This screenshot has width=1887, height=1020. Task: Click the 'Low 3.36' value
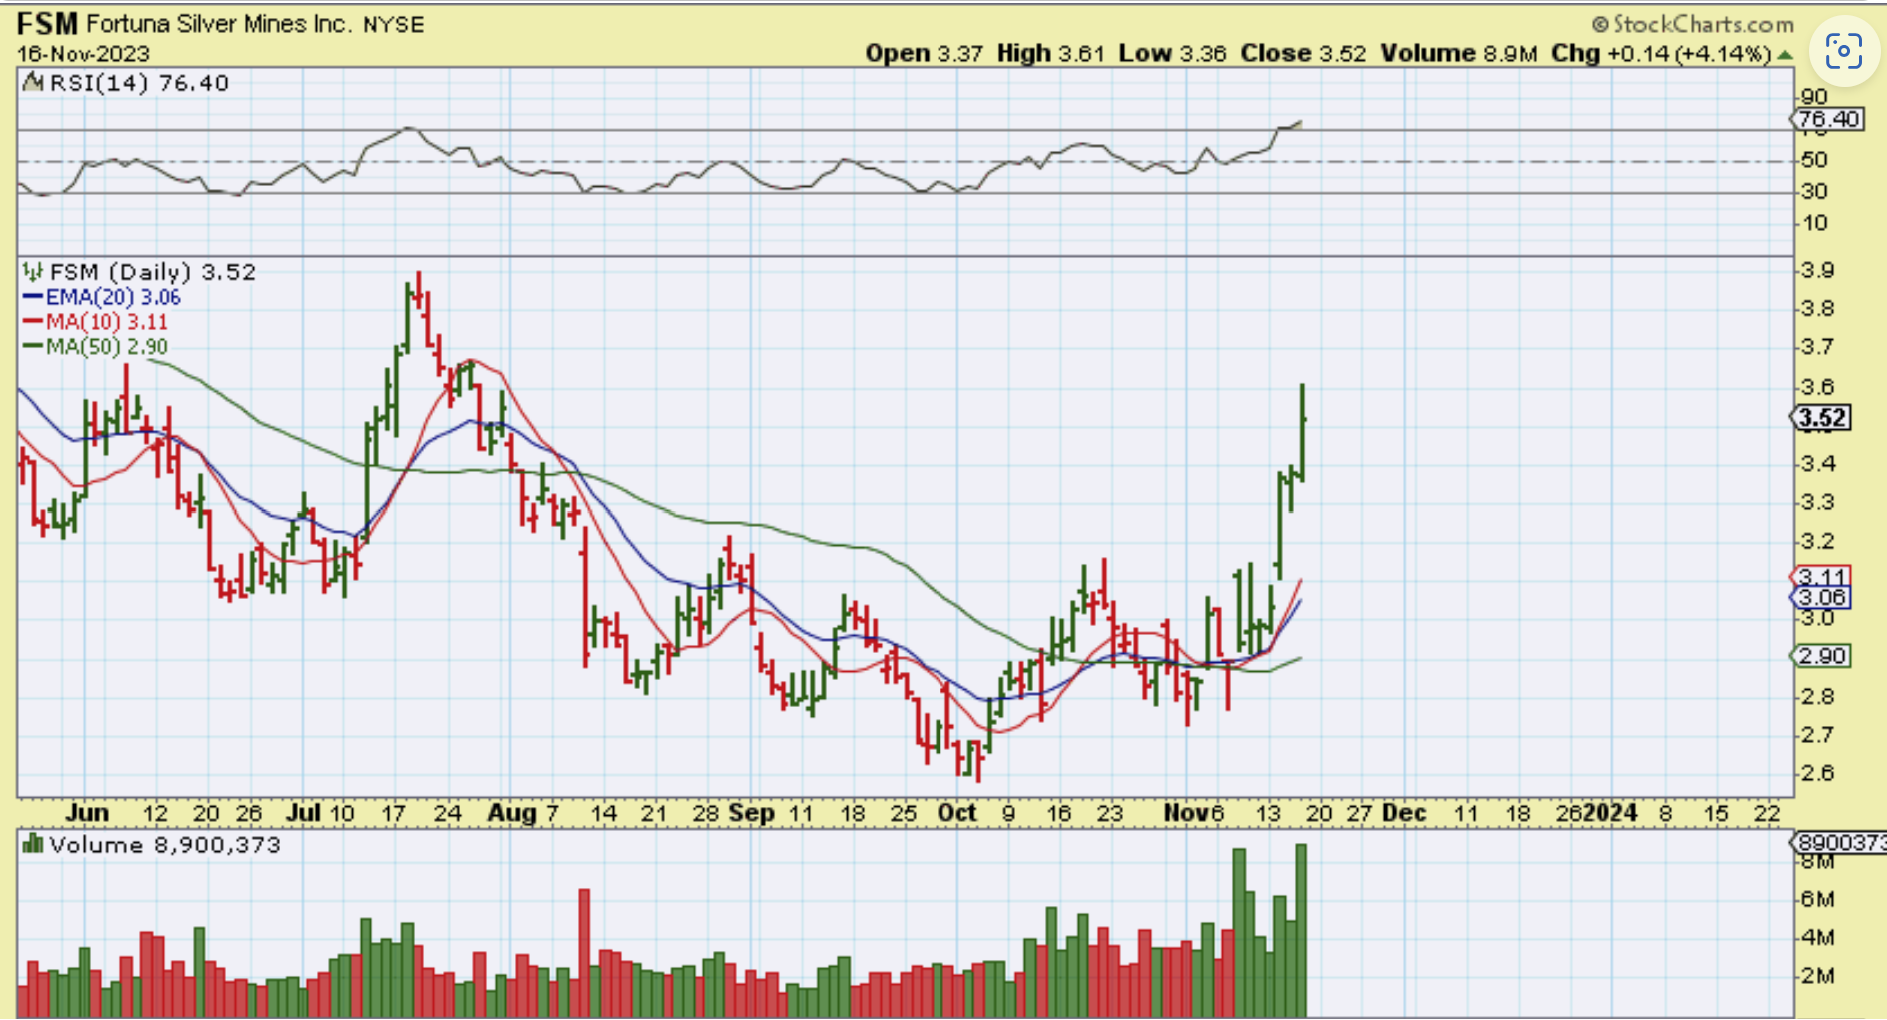click(1172, 53)
